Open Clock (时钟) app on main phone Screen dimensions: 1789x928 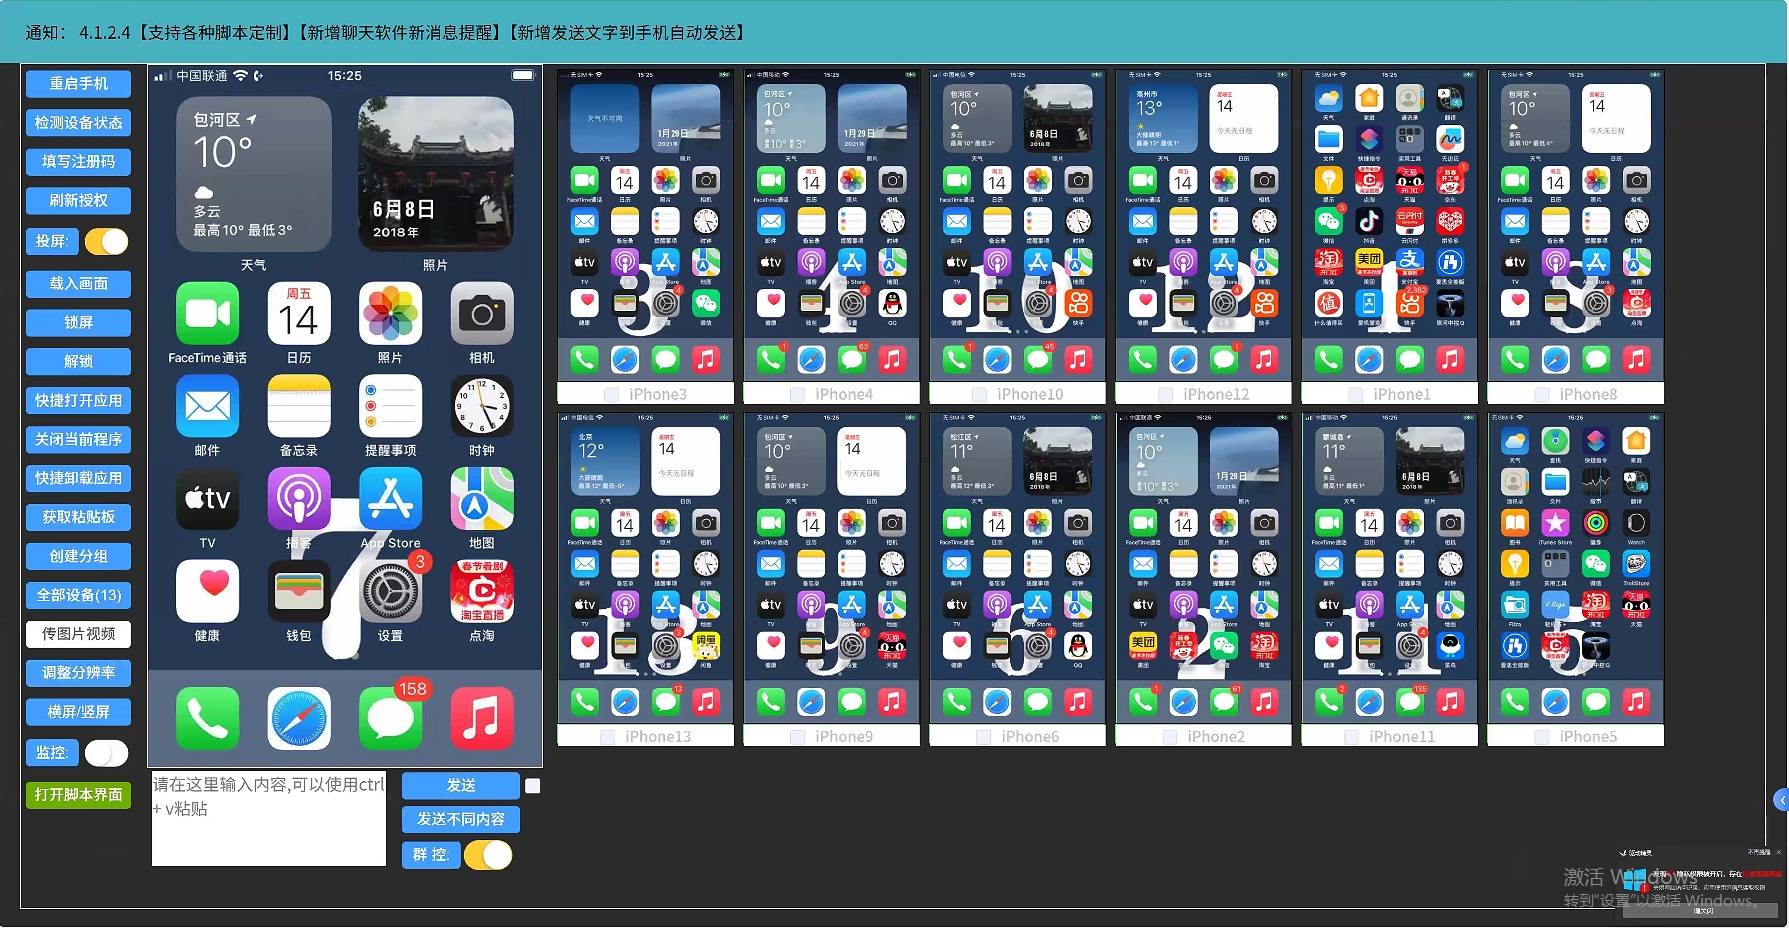click(482, 406)
